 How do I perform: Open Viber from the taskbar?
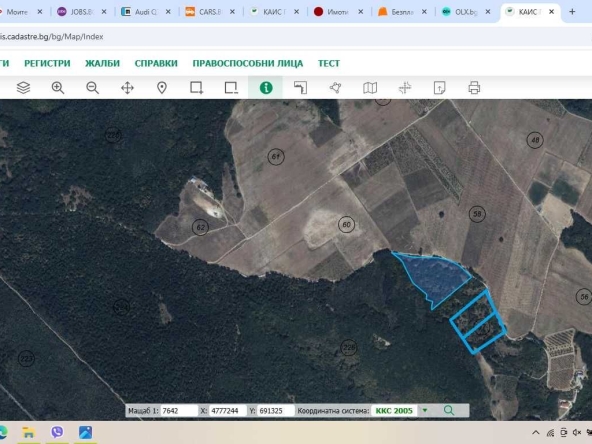click(x=57, y=432)
